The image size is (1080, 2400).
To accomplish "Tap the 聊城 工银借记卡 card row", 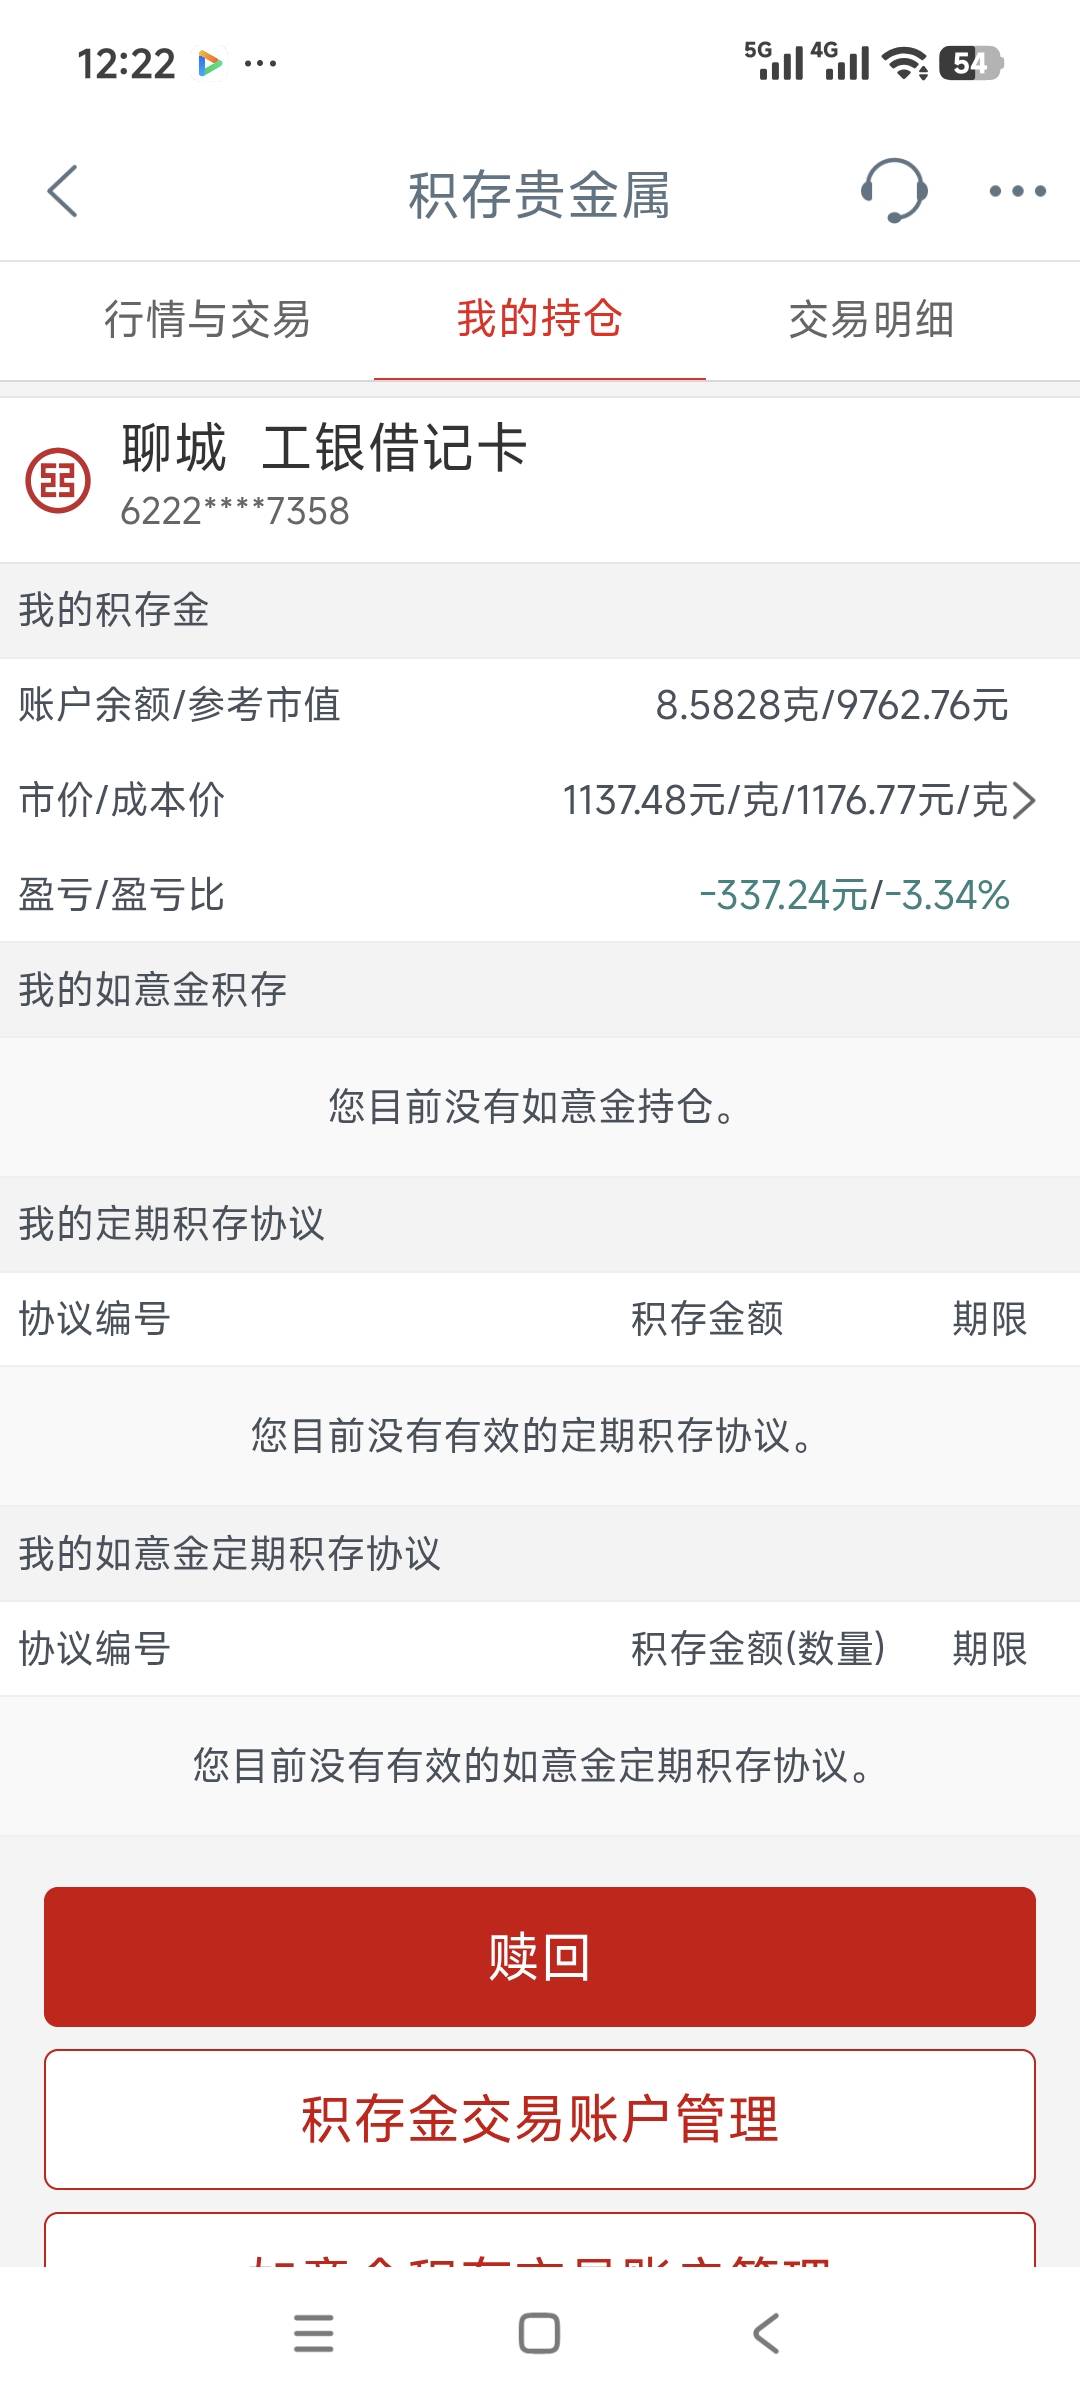I will 540,480.
